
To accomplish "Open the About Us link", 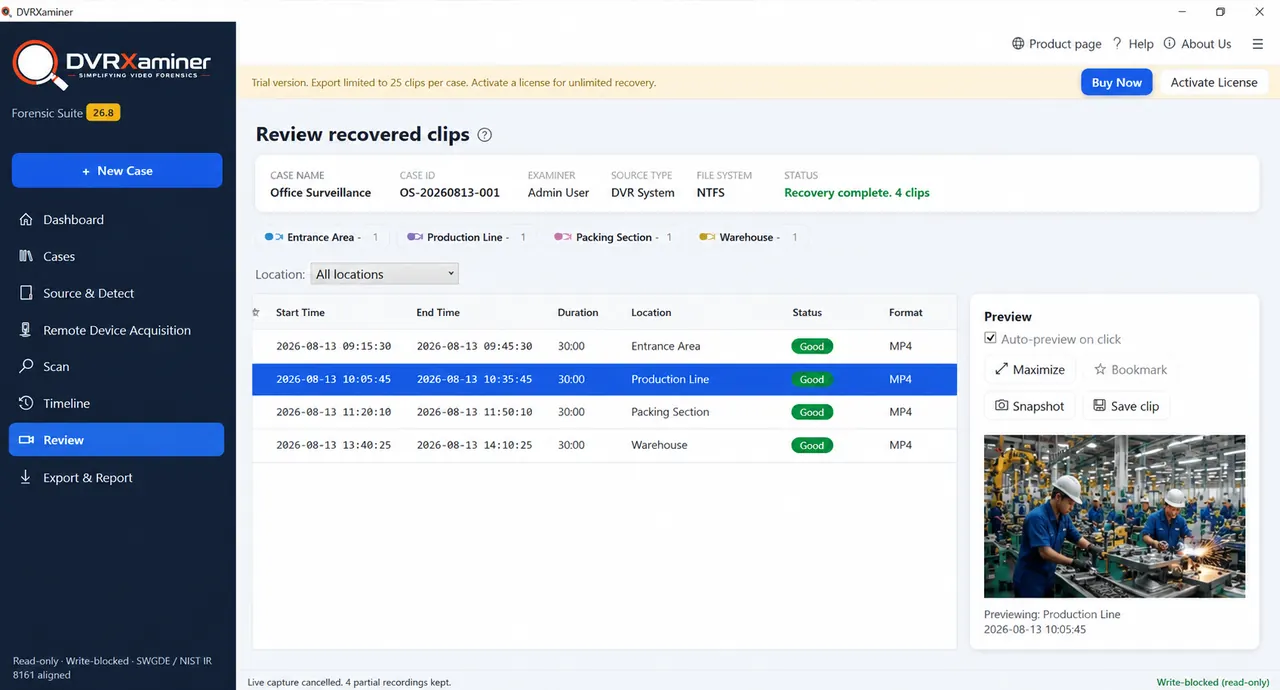I will (x=1197, y=44).
